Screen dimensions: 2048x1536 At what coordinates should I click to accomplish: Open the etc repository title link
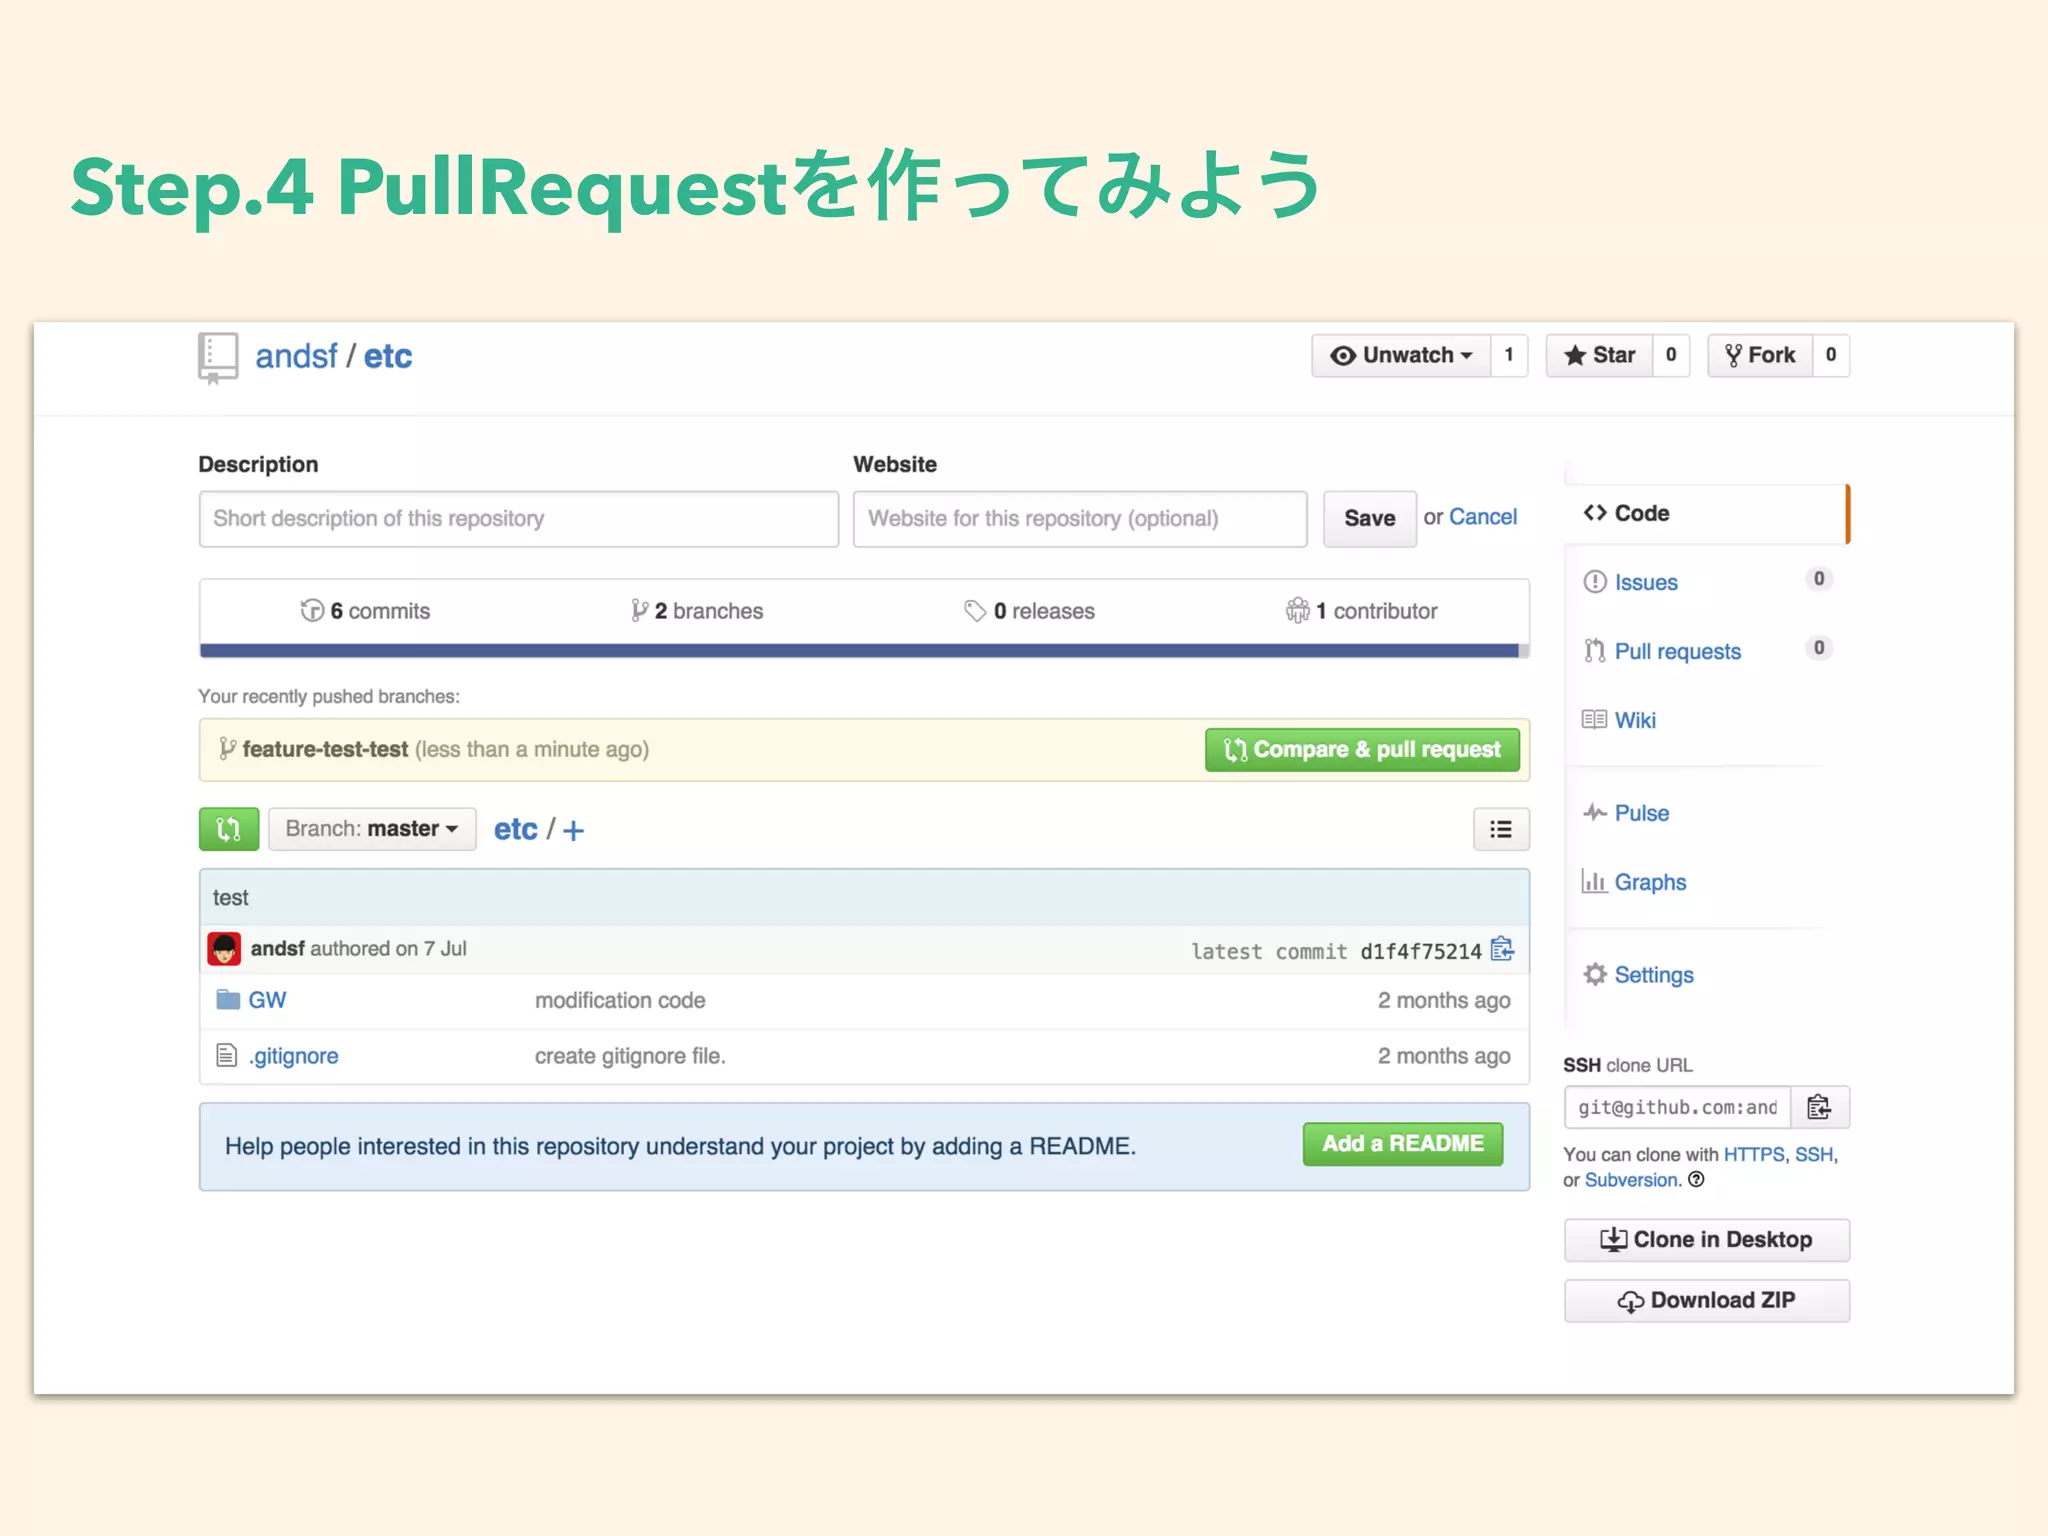click(x=387, y=356)
